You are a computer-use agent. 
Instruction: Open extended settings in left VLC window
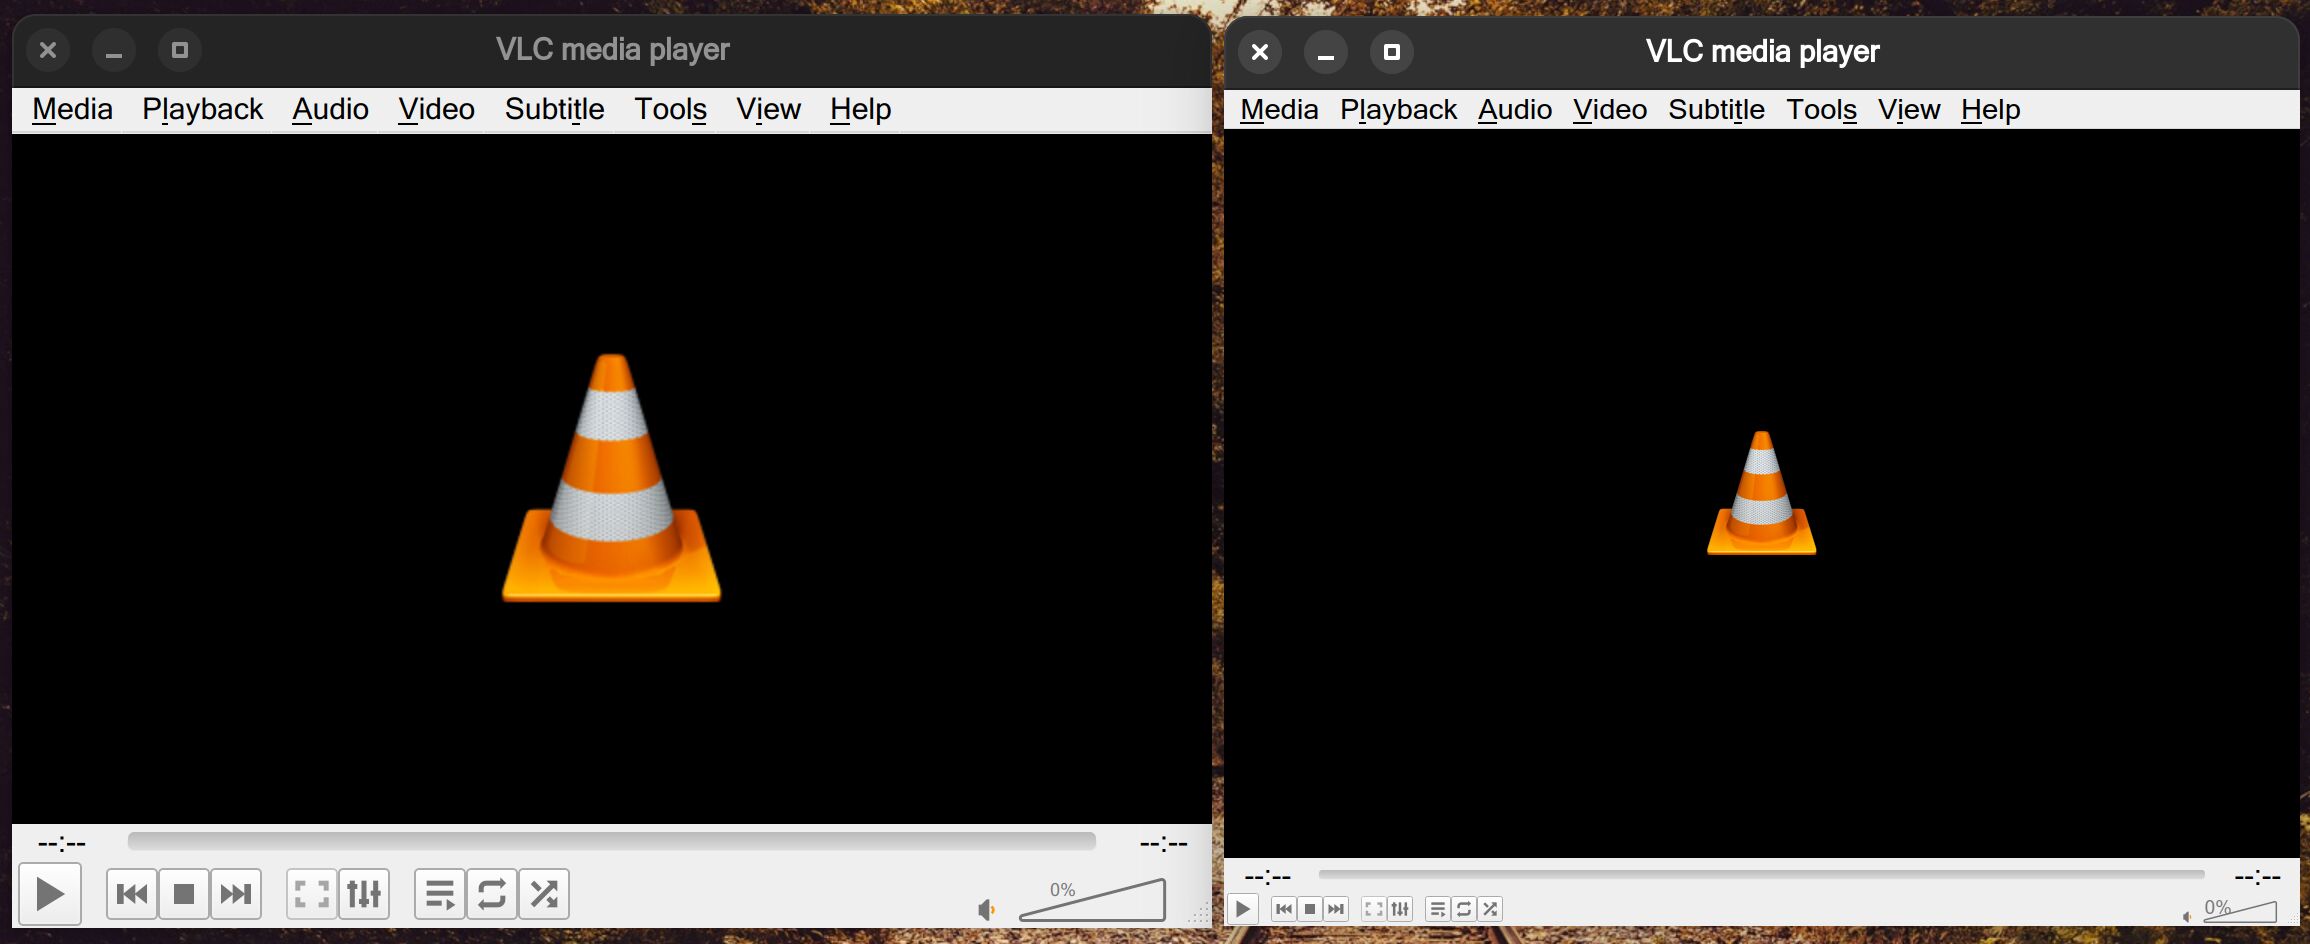click(364, 894)
